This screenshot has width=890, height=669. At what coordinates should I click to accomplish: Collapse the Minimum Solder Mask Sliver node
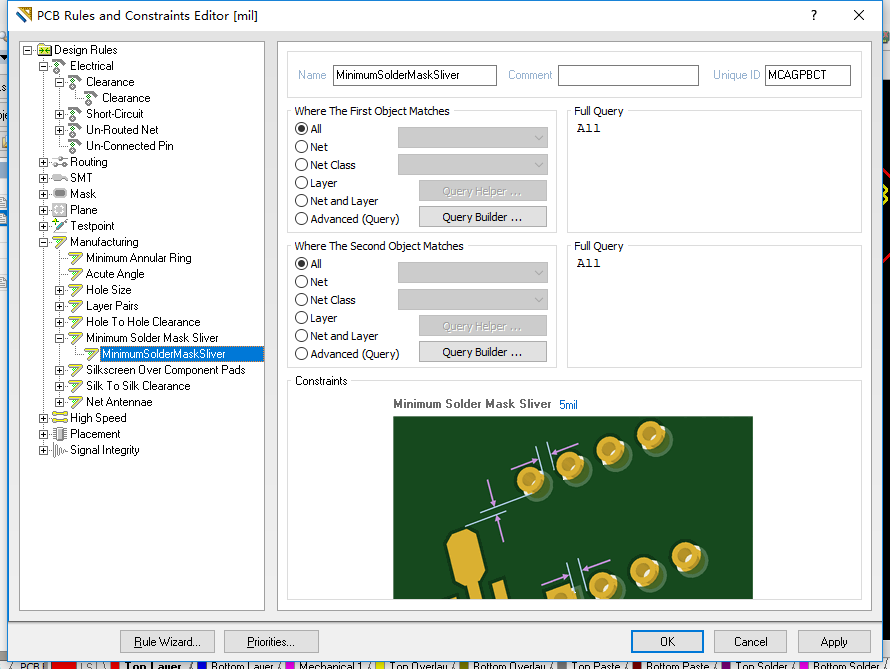click(59, 338)
